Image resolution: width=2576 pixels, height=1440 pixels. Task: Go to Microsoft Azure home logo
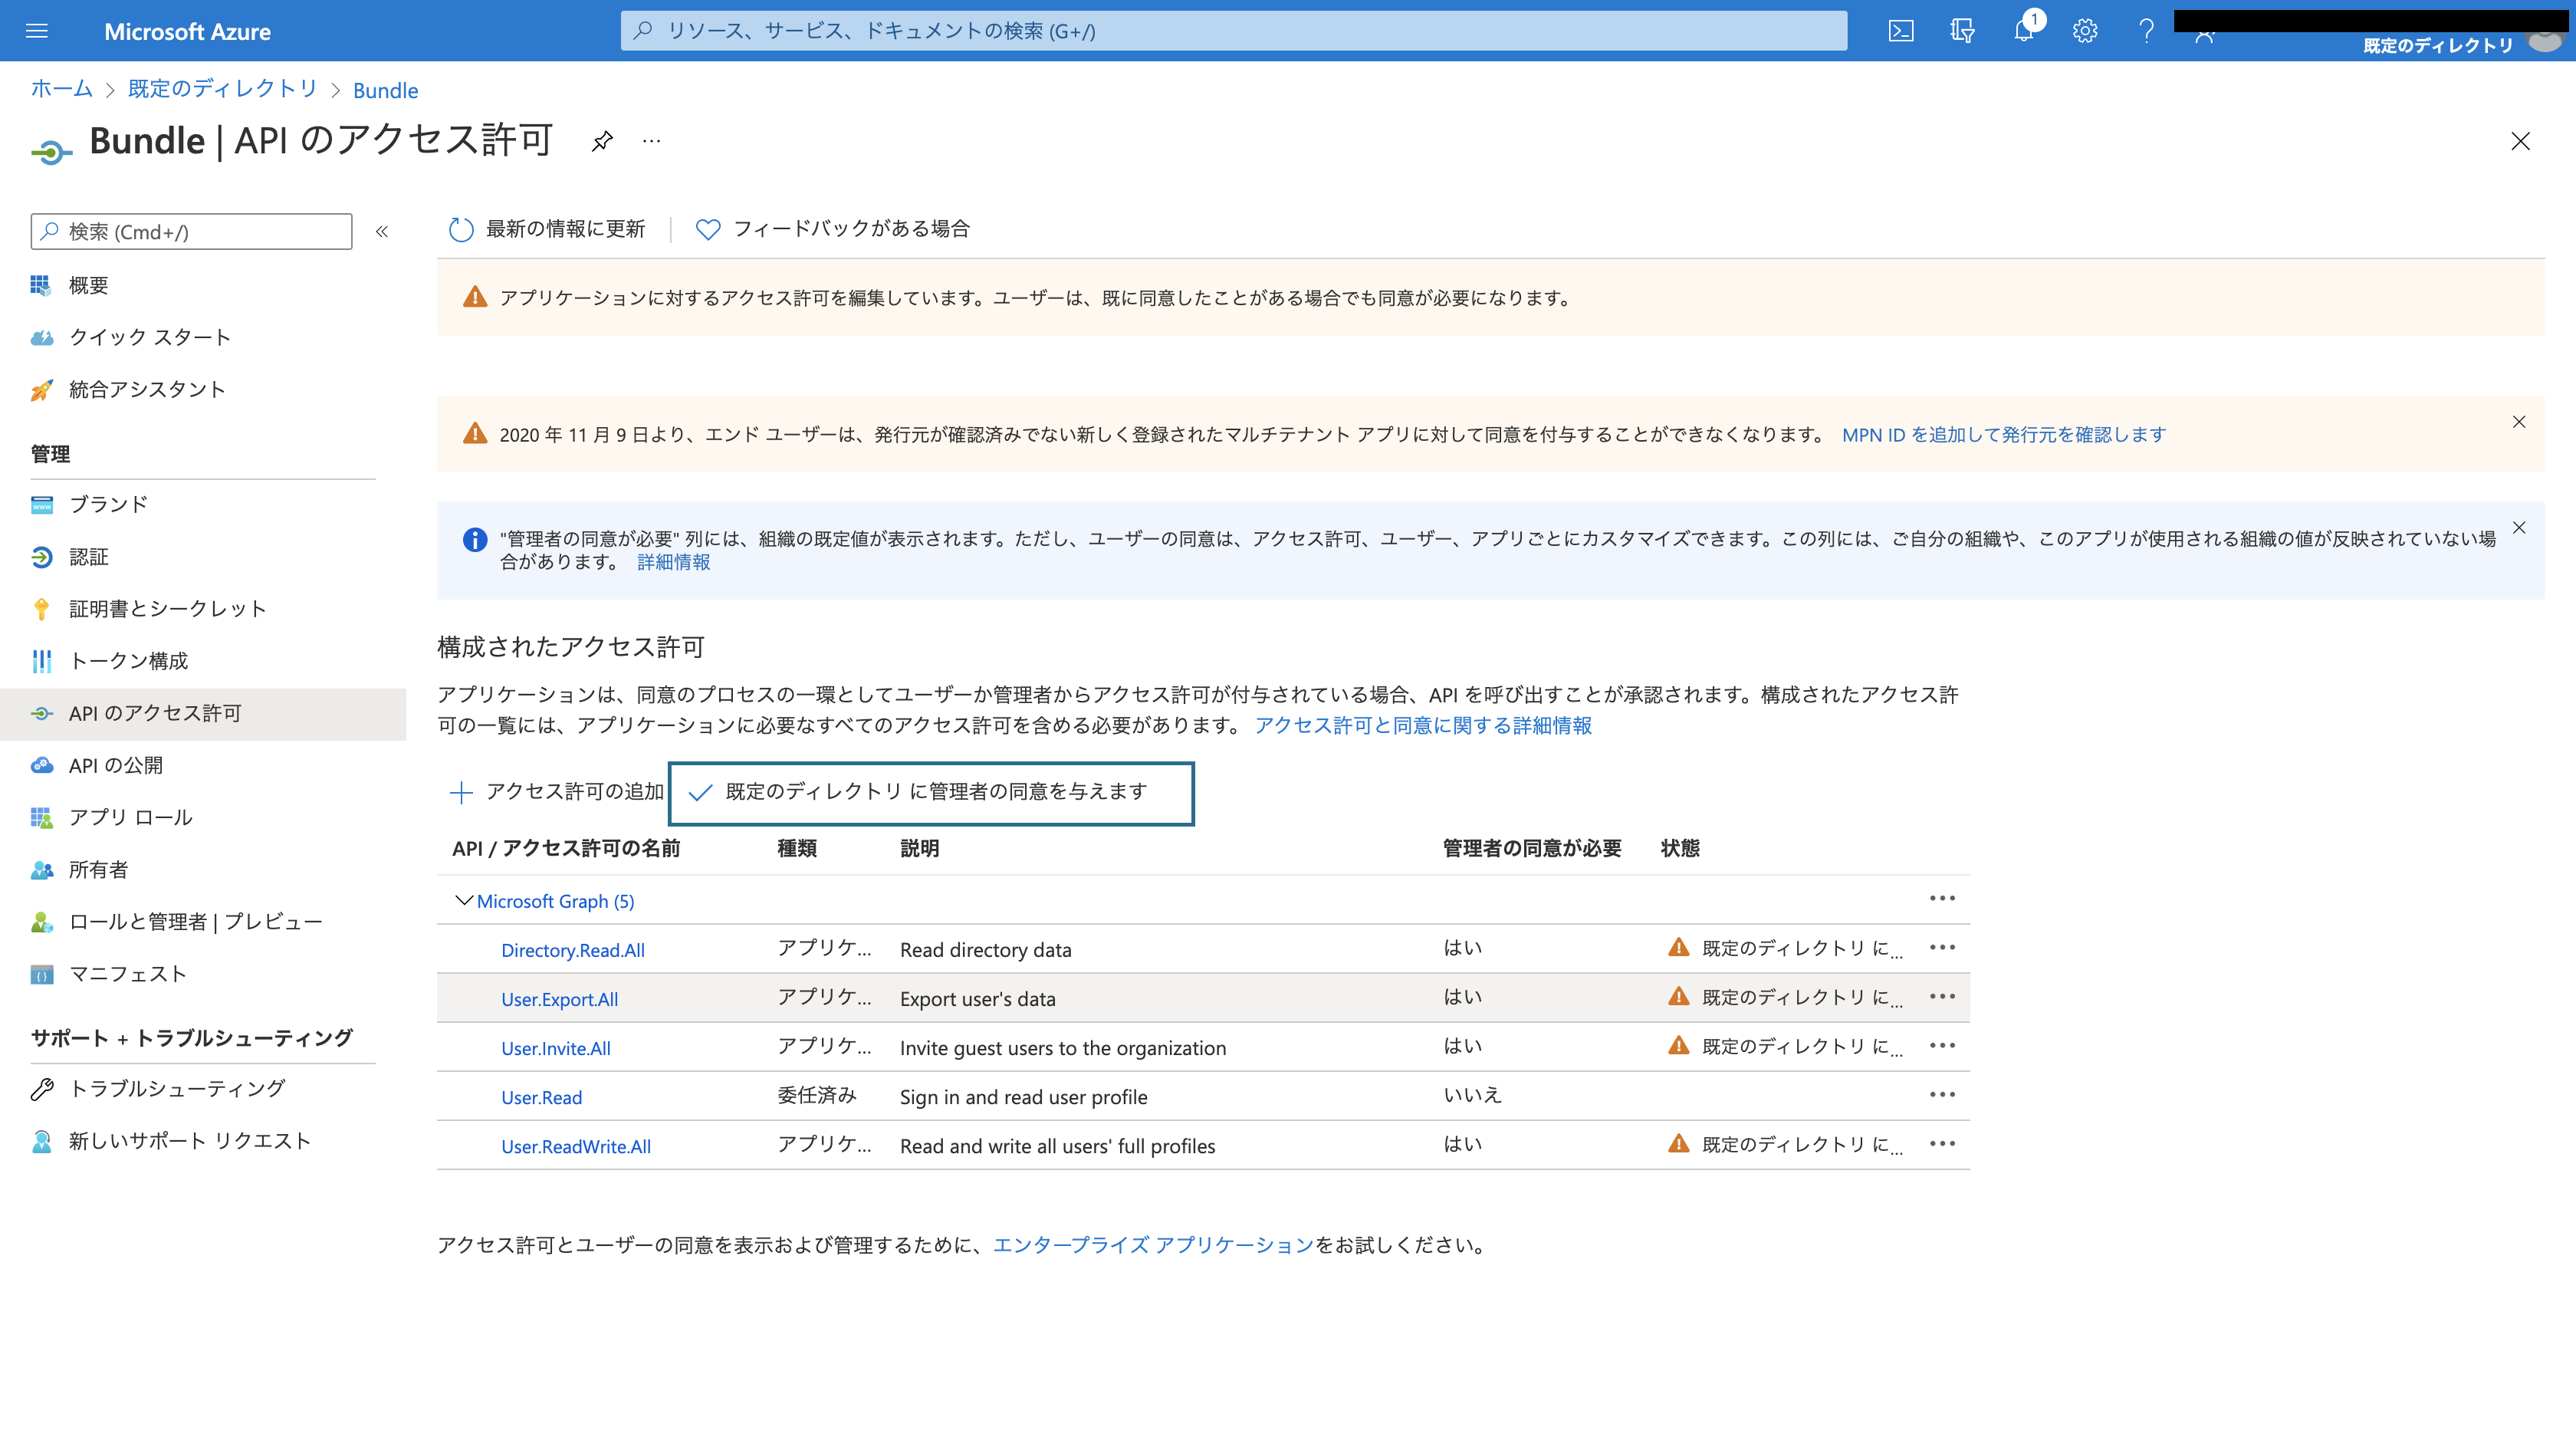(x=187, y=31)
